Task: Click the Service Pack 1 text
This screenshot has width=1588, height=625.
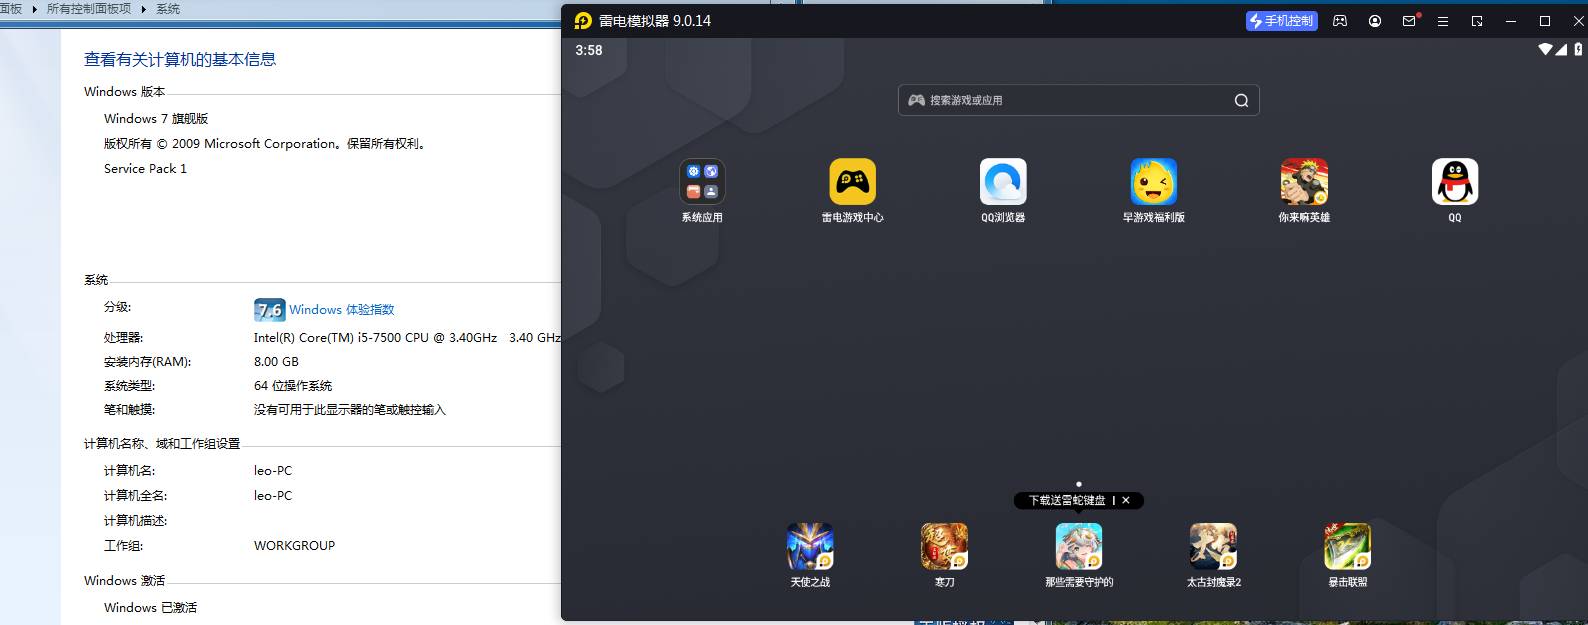Action: [145, 168]
